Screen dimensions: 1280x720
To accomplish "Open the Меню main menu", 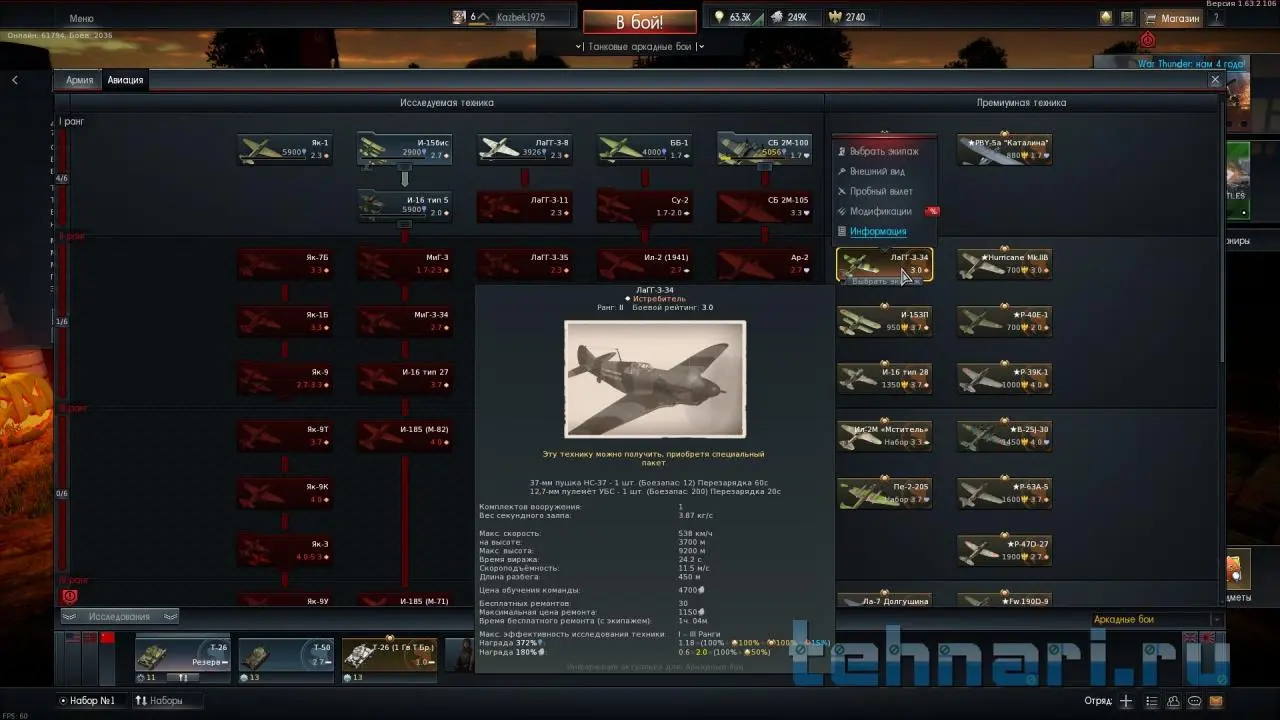I will [x=81, y=18].
